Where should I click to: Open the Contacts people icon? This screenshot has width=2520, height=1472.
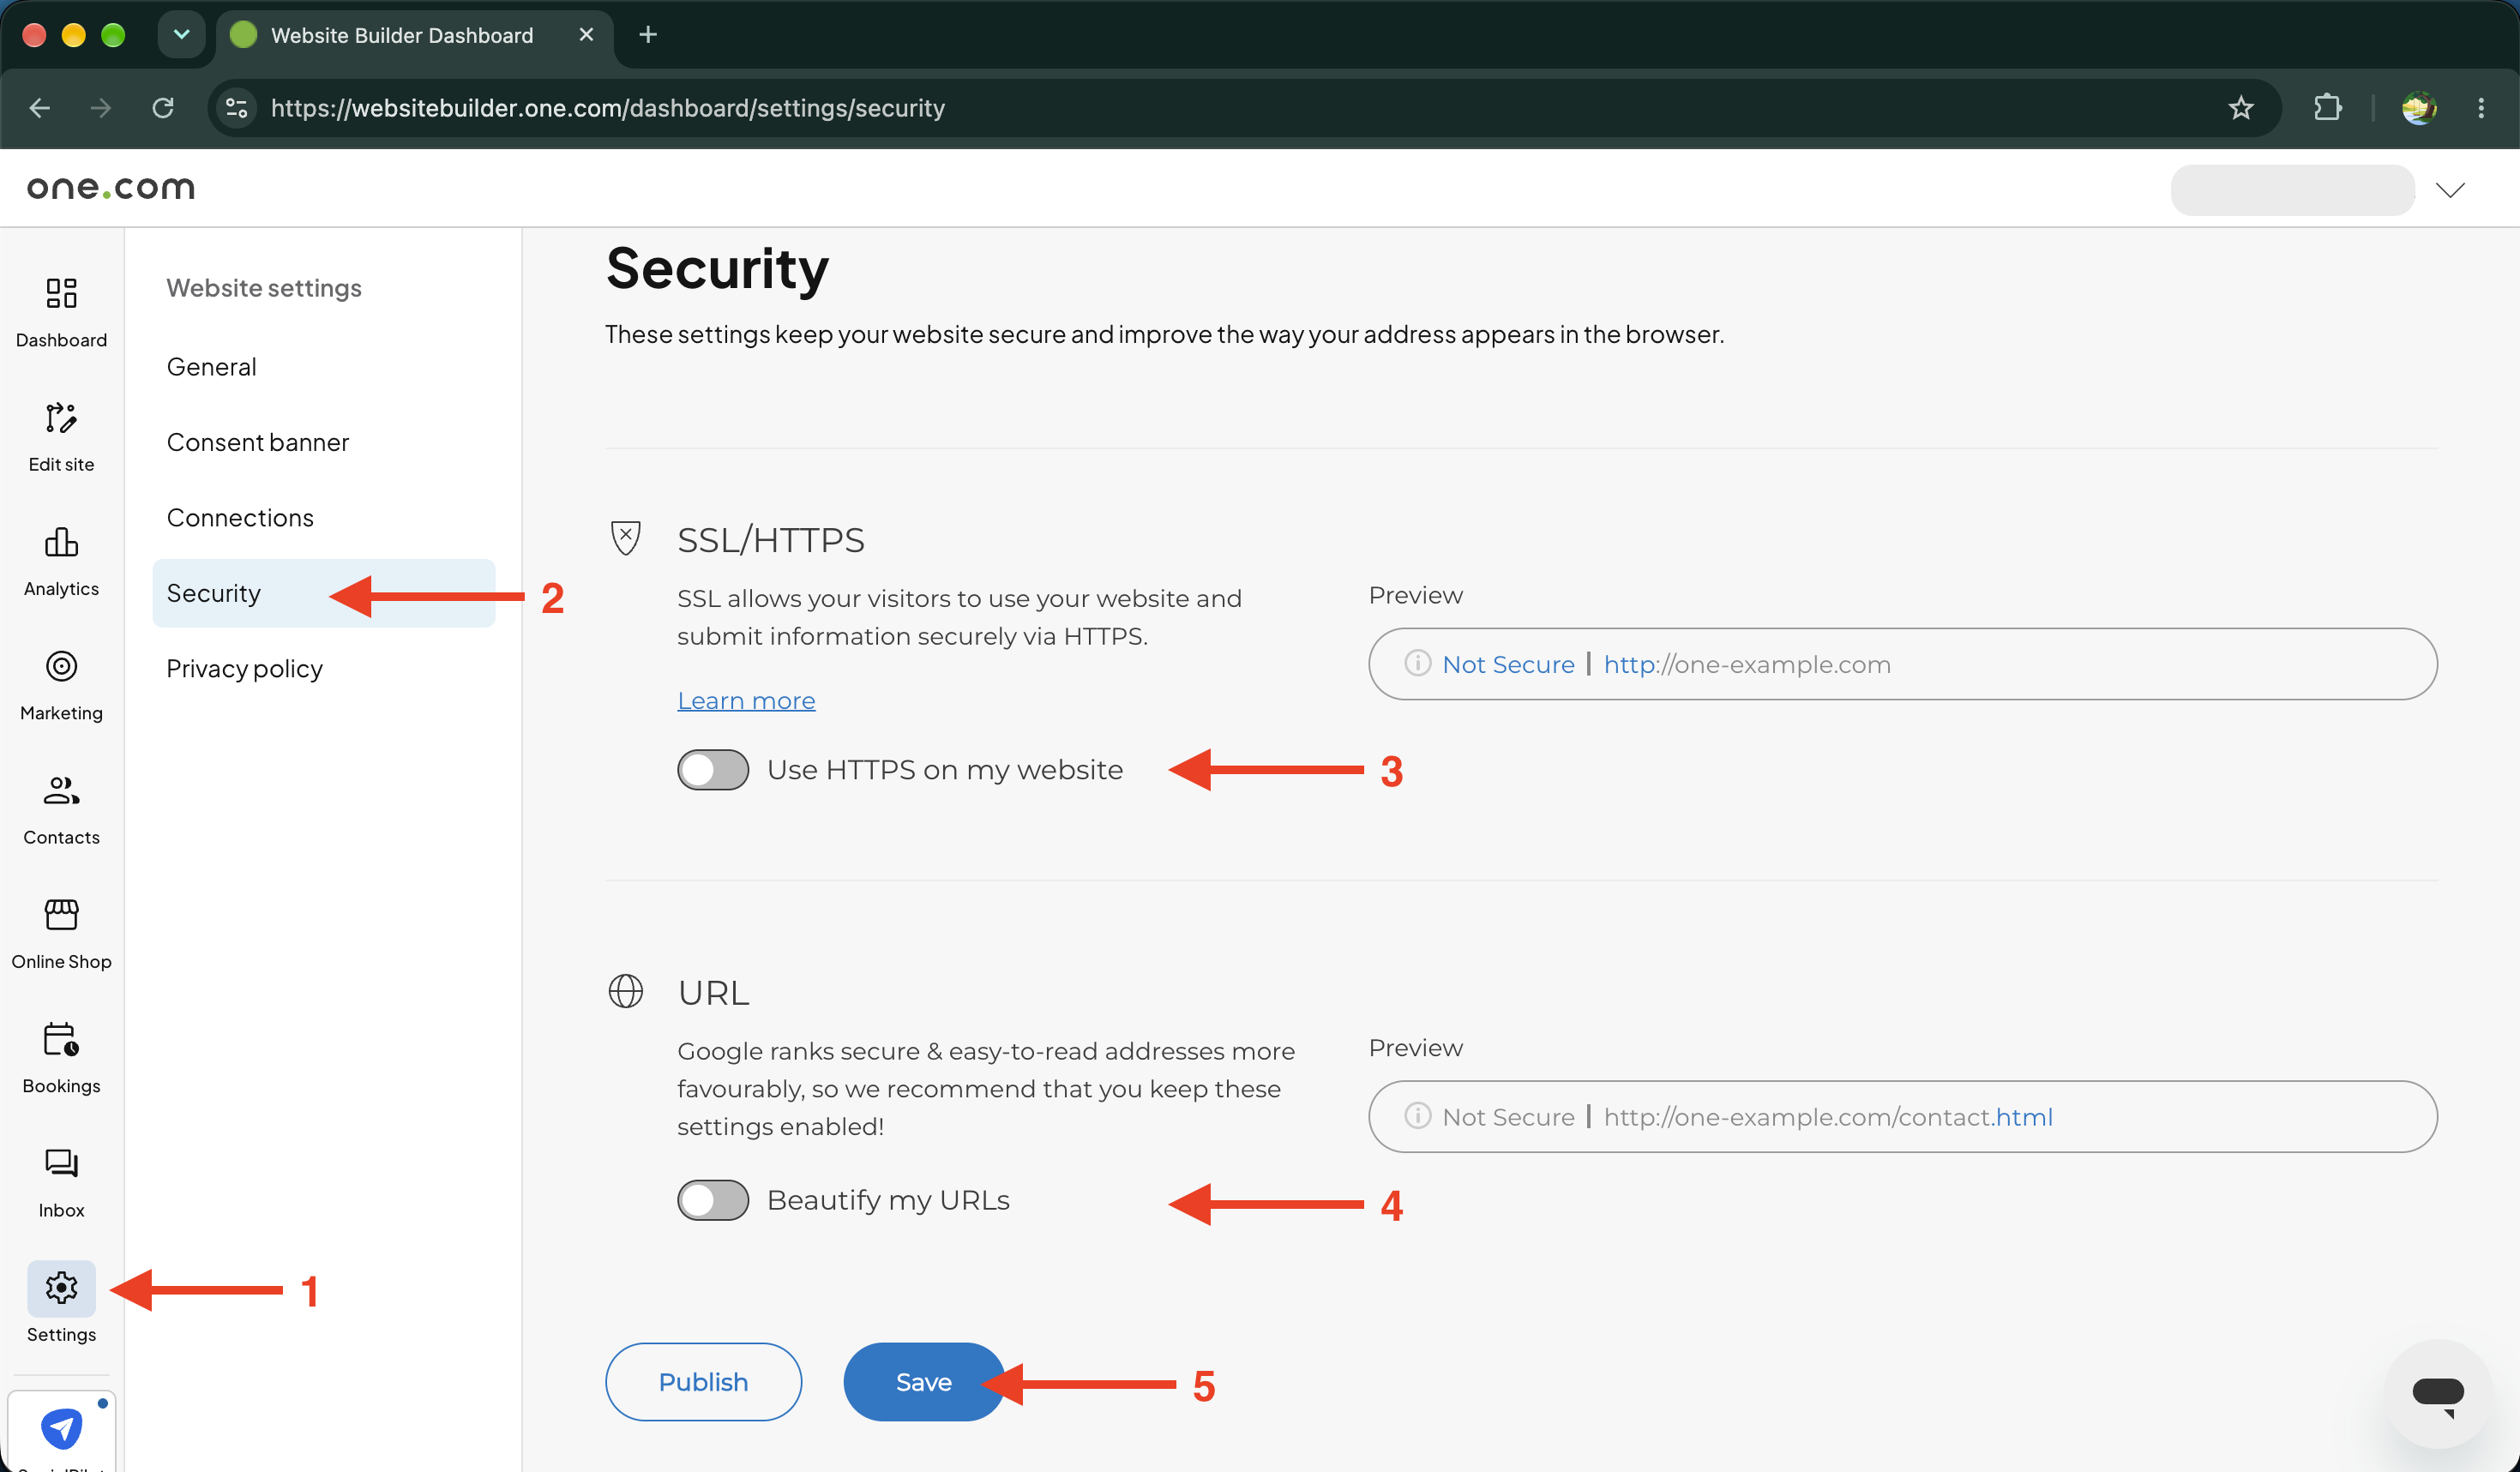tap(61, 790)
